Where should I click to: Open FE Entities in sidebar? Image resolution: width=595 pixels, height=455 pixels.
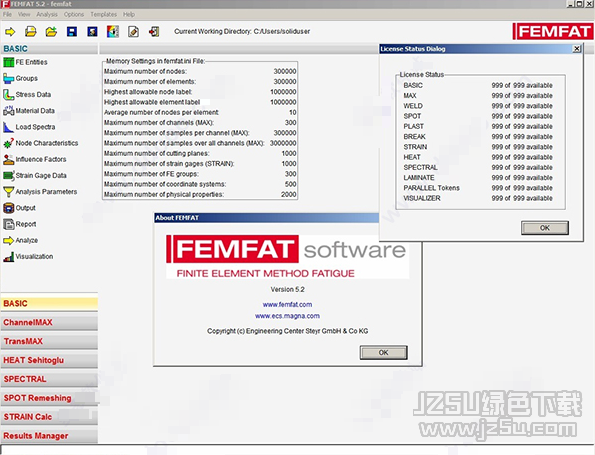click(25, 62)
